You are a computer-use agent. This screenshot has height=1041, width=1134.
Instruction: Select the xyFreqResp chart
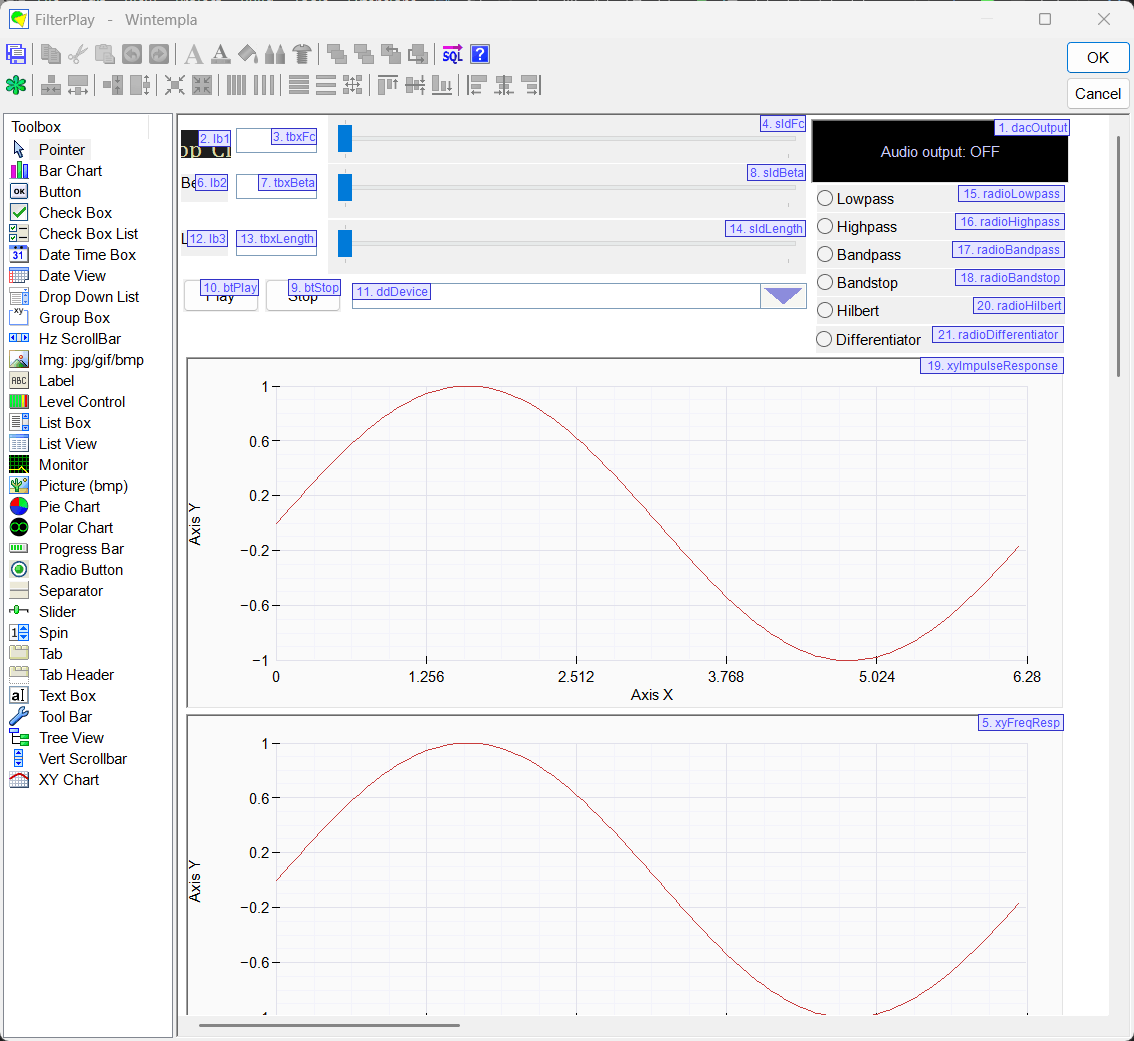[x=625, y=865]
